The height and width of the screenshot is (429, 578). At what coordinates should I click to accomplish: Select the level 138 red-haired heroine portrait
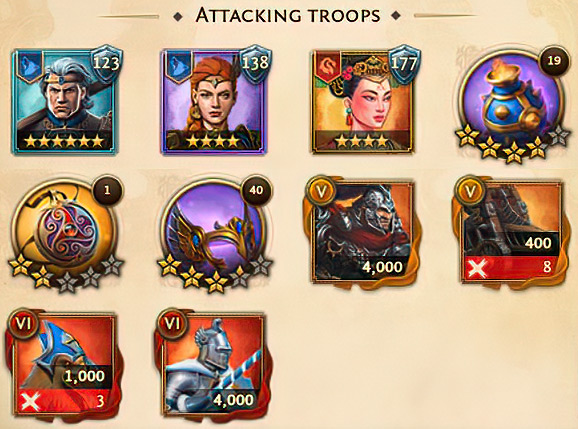pos(214,101)
